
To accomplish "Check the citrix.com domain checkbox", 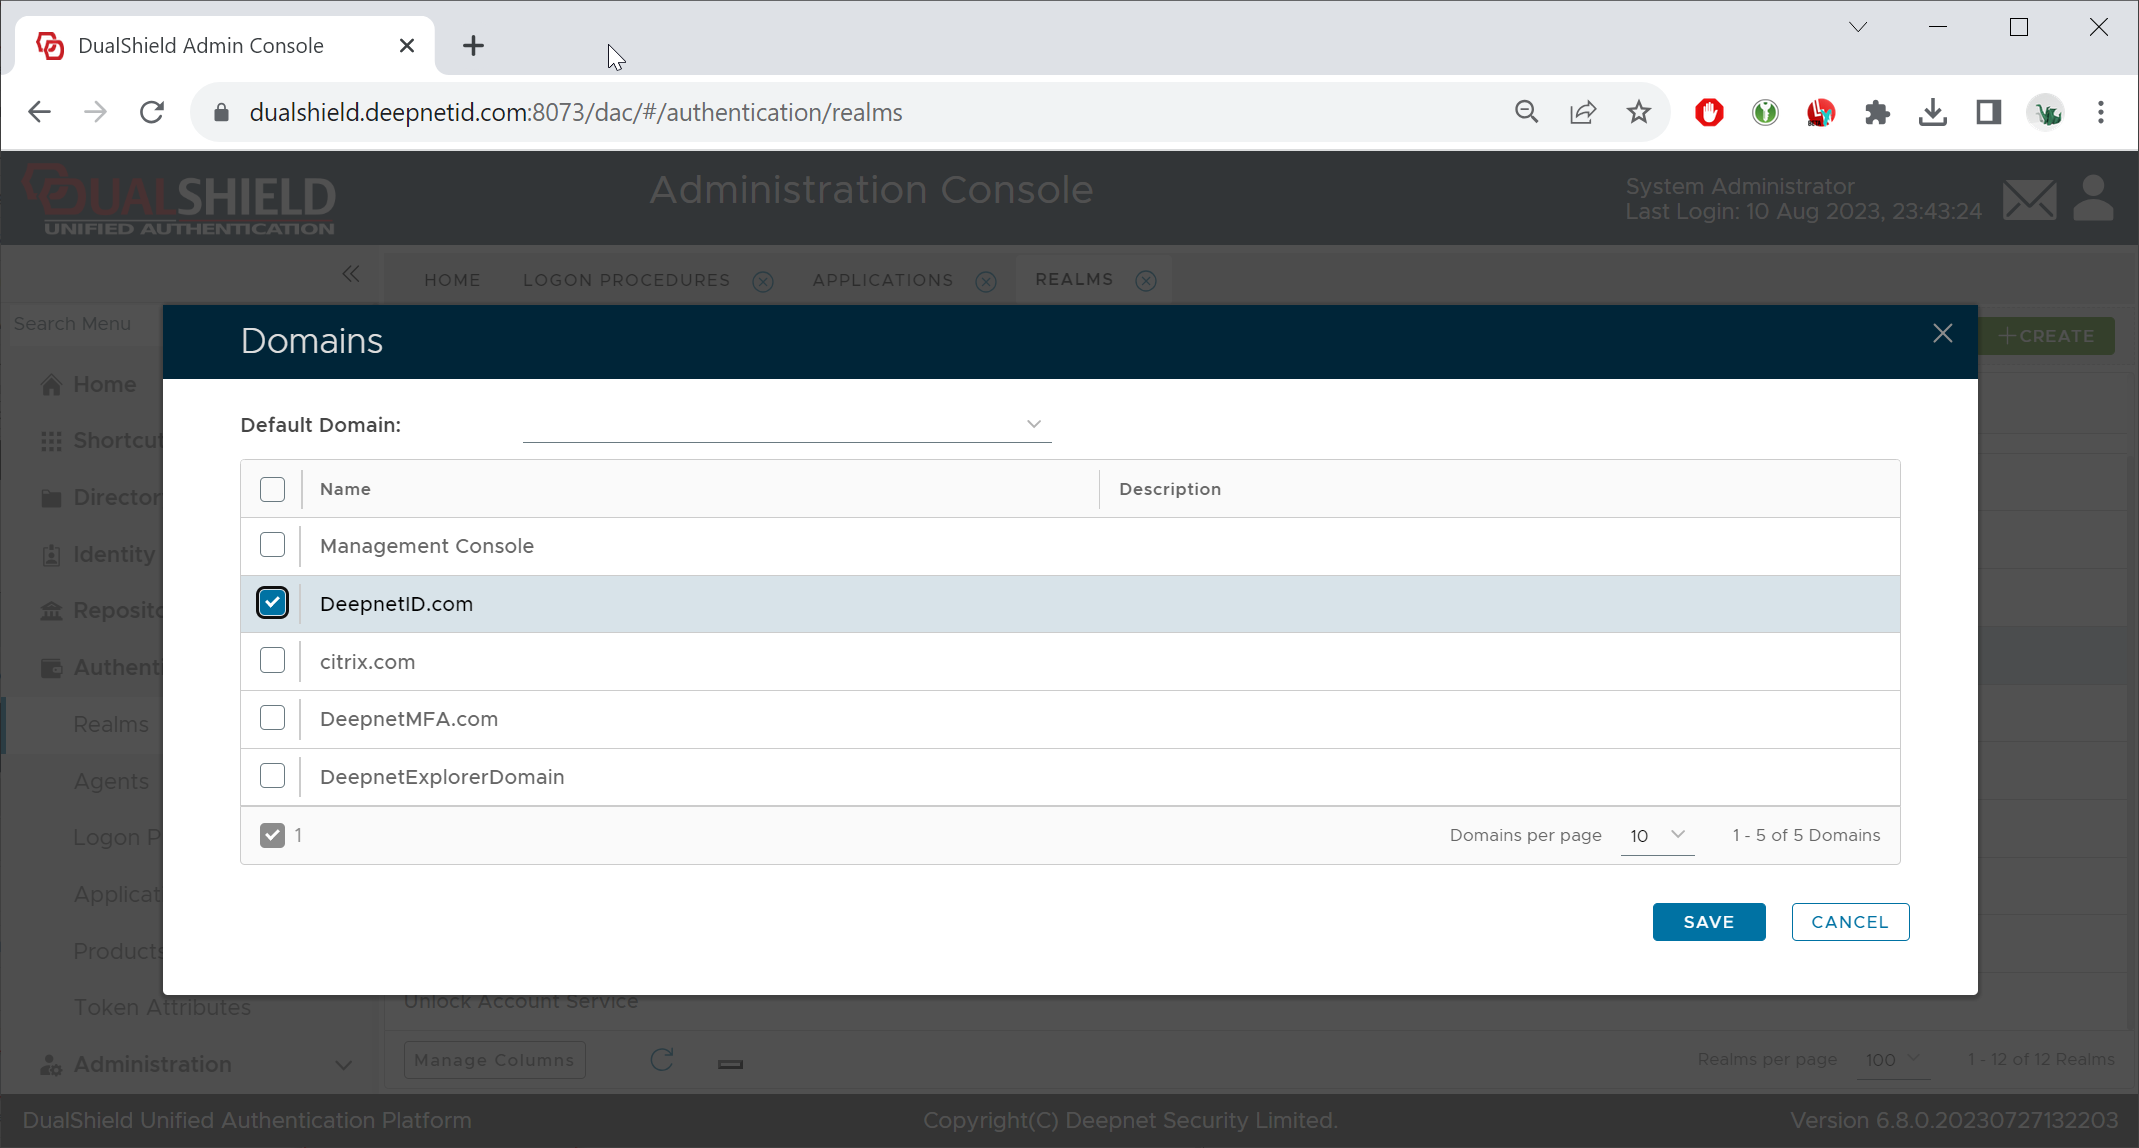I will [272, 661].
